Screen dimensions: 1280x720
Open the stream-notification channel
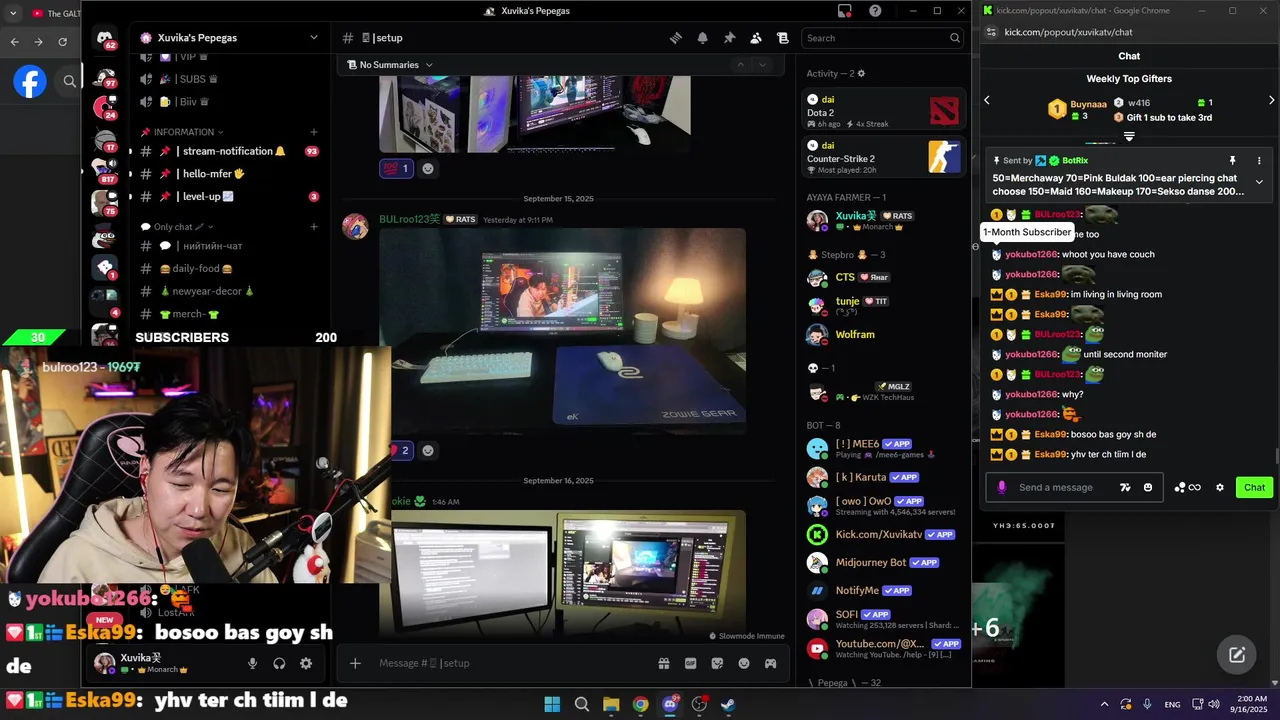click(228, 151)
